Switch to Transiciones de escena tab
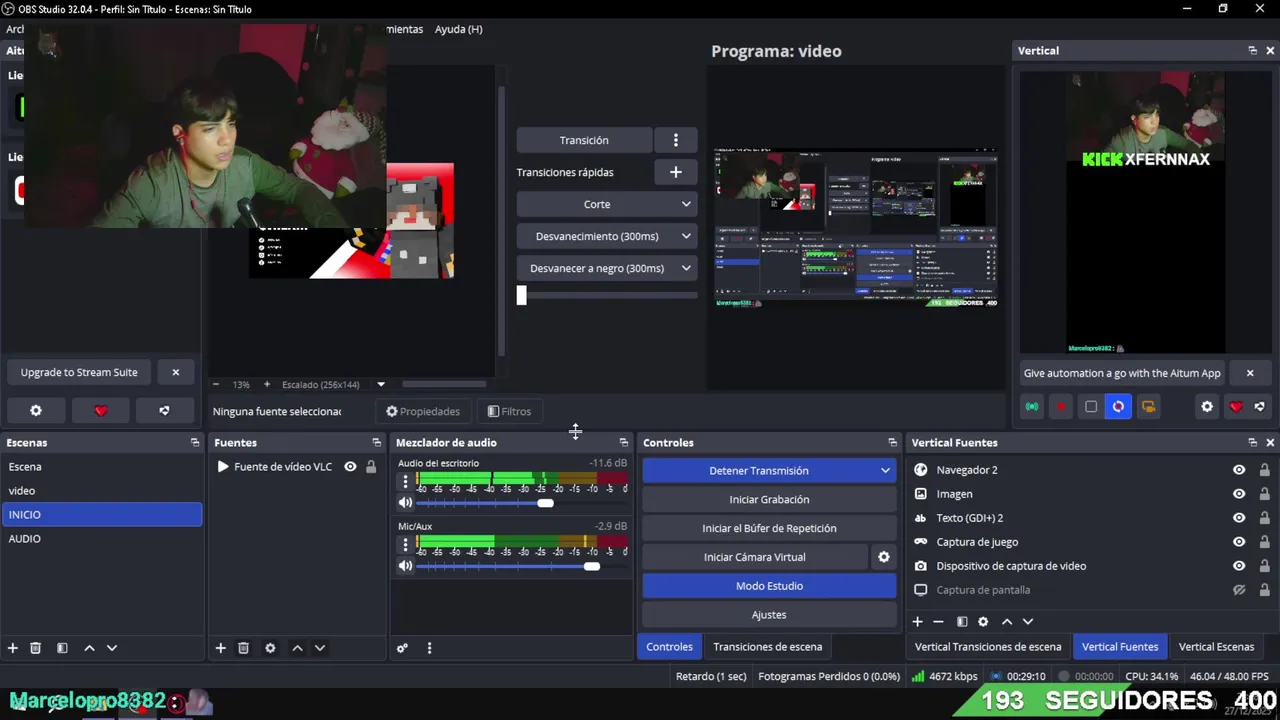 point(768,647)
